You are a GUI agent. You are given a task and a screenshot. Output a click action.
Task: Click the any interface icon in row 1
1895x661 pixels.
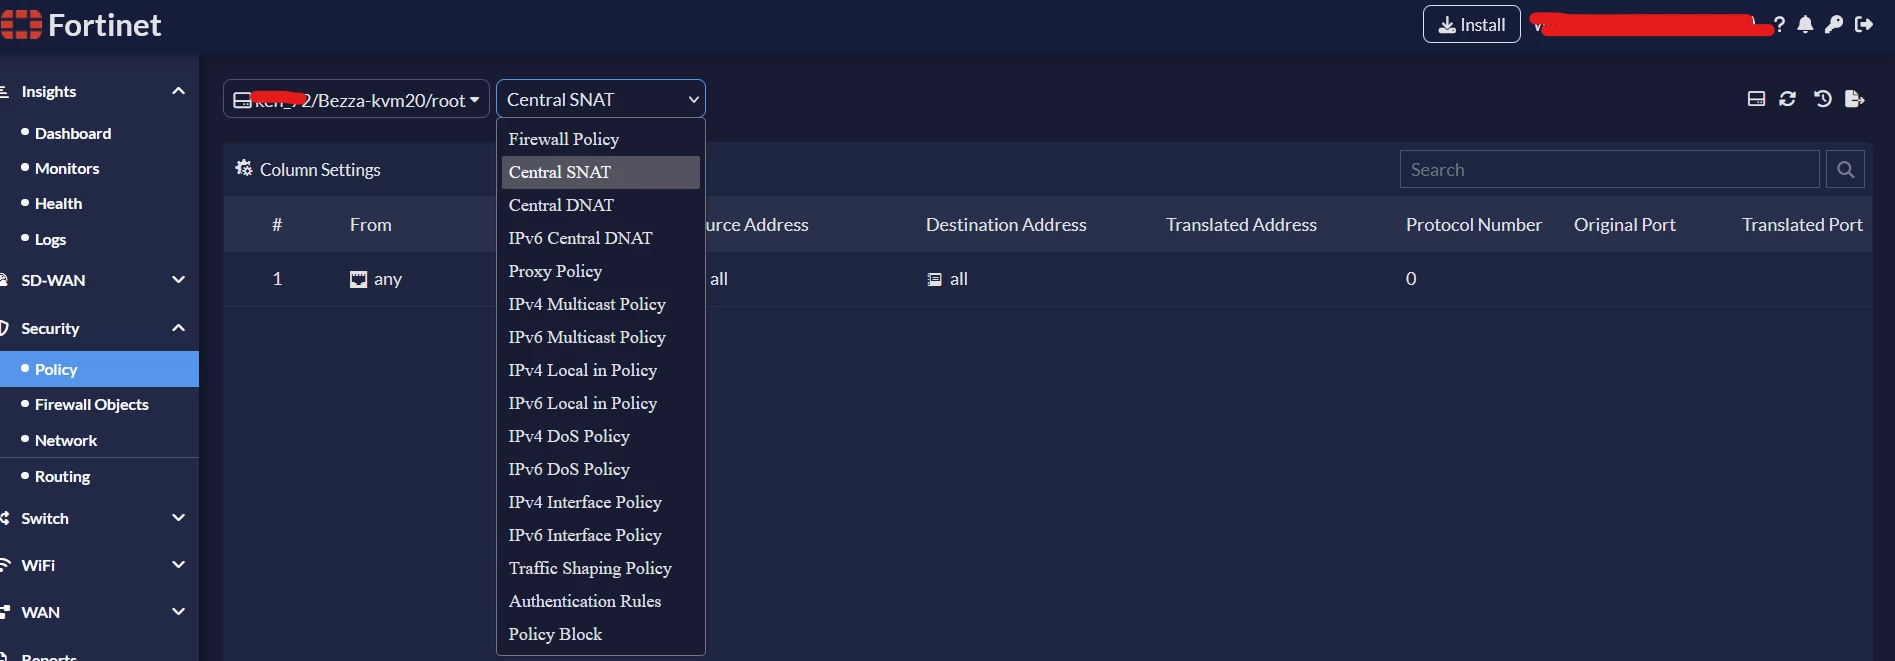[x=358, y=279]
